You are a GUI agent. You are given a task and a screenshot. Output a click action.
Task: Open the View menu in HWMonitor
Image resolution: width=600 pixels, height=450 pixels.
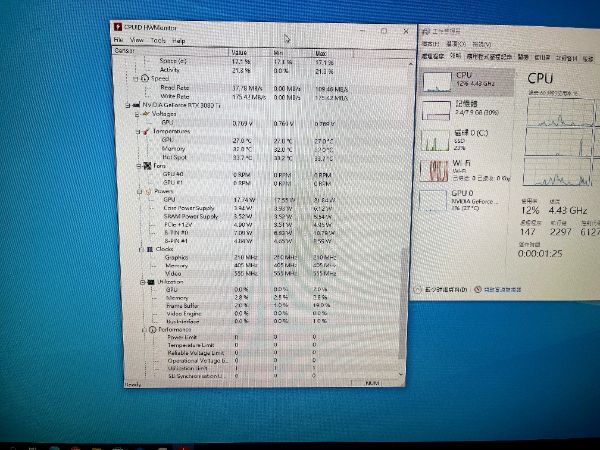[137, 40]
